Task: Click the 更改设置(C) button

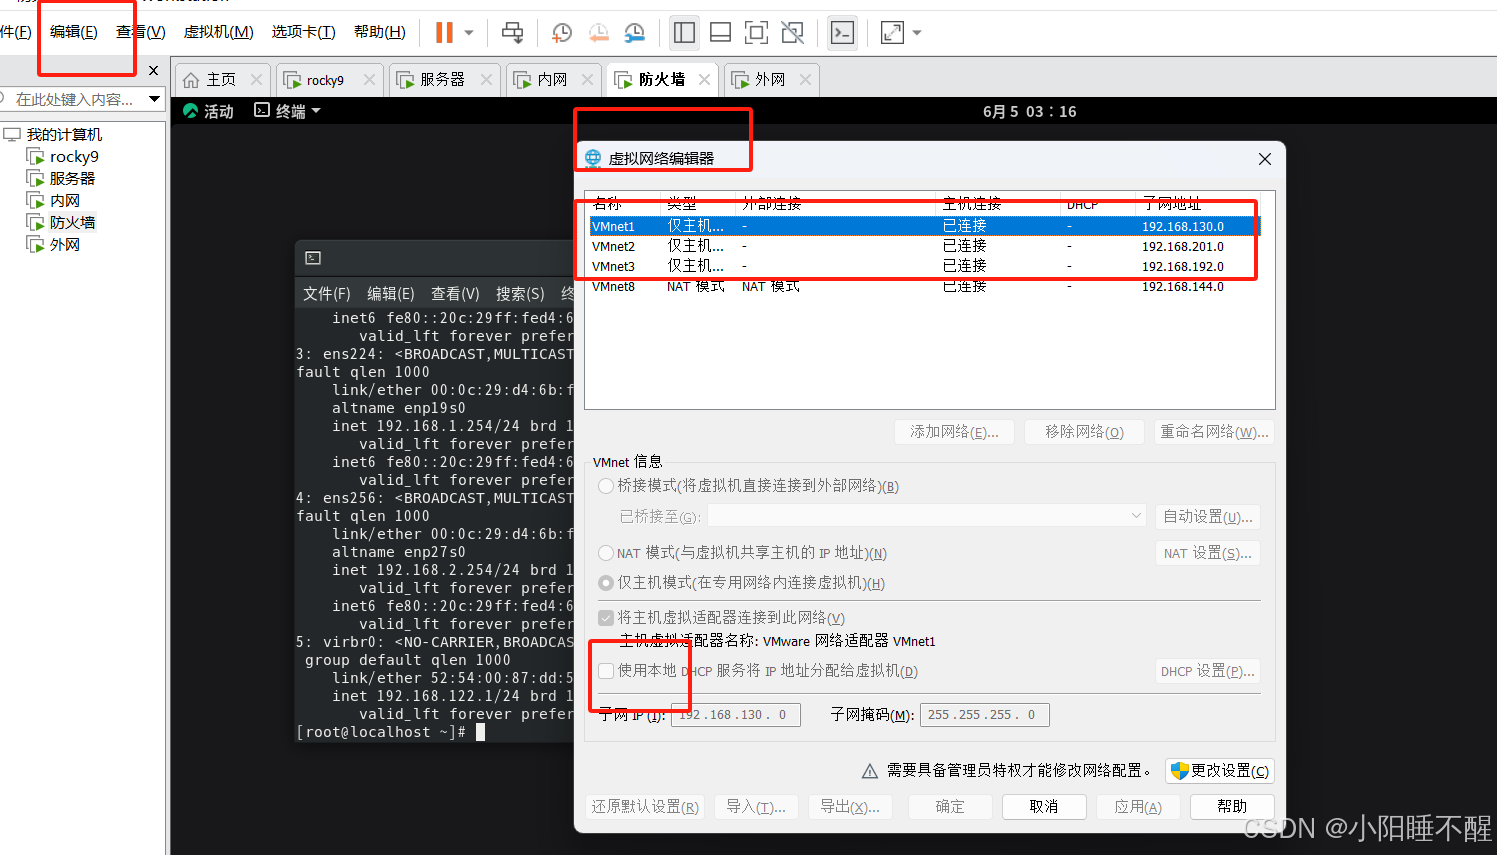Action: [x=1219, y=771]
